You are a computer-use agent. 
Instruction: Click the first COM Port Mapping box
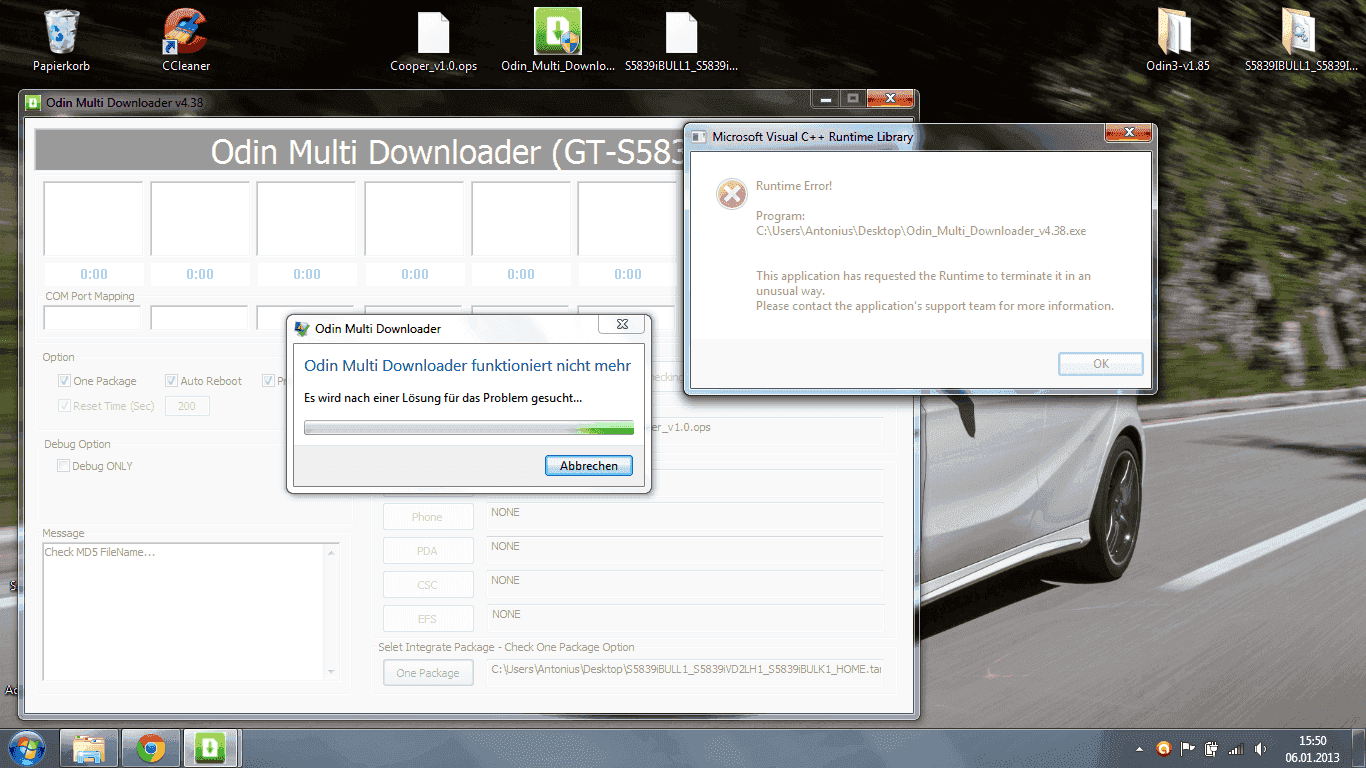(93, 318)
